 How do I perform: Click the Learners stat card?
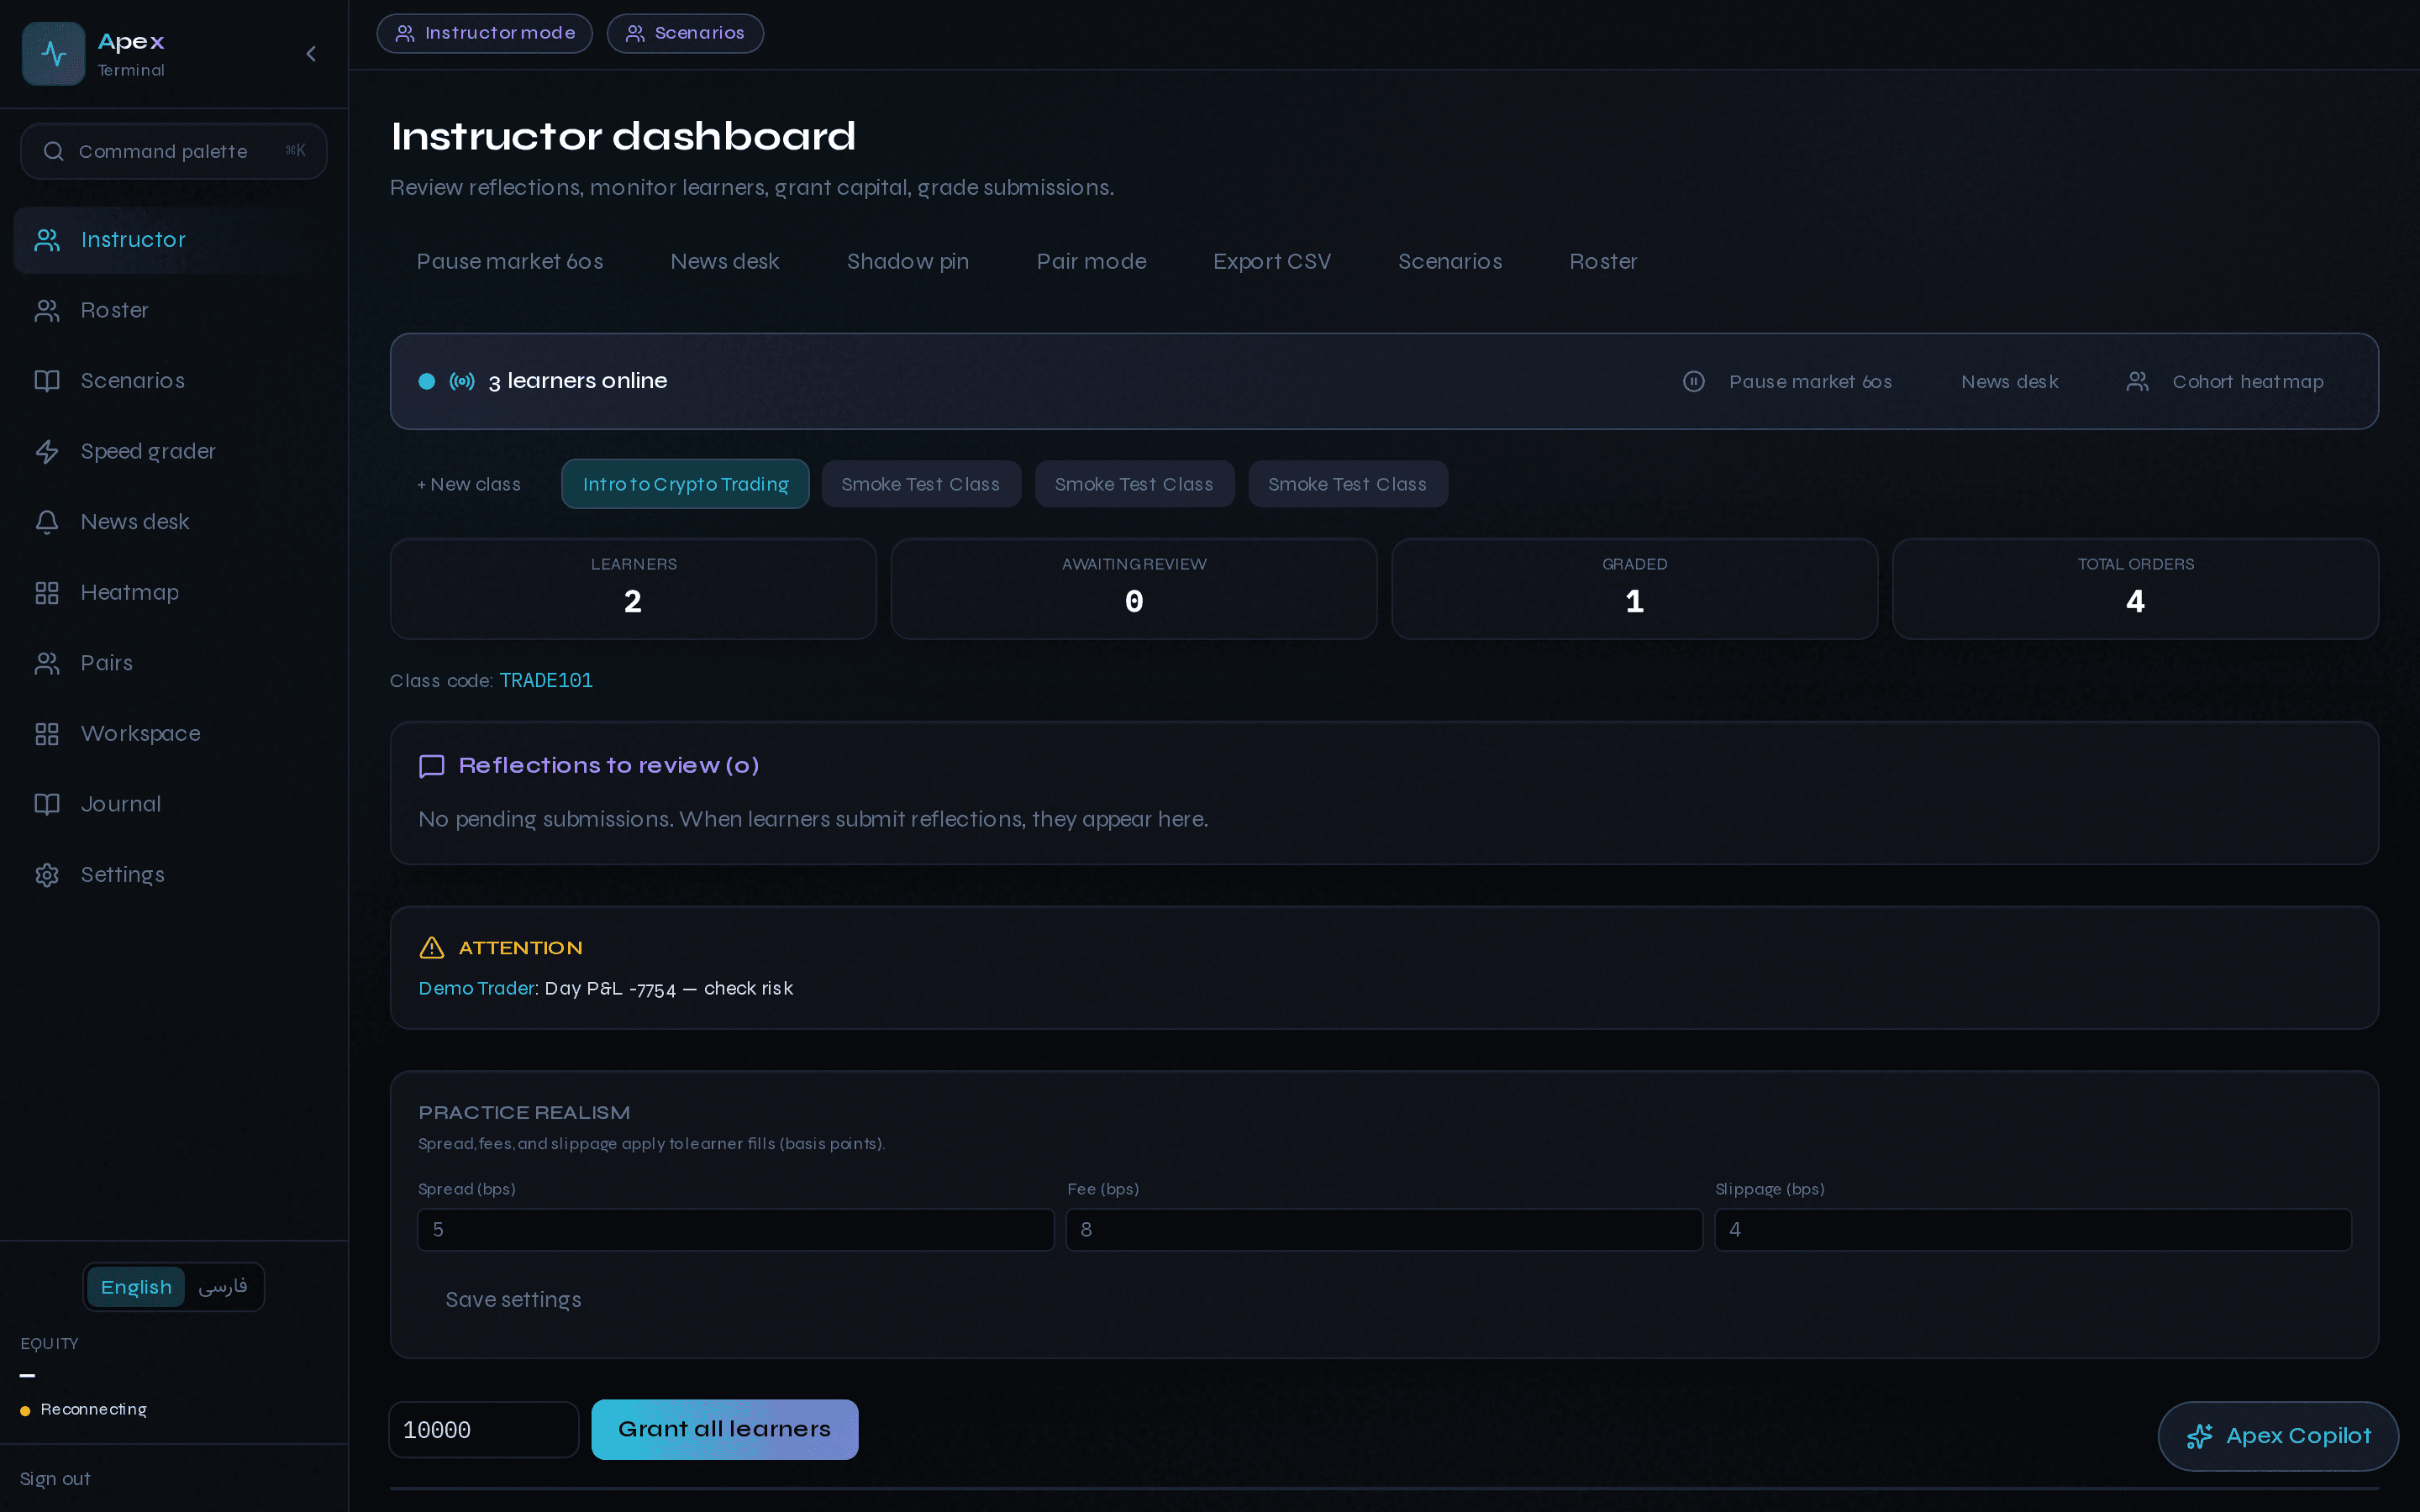coord(633,589)
